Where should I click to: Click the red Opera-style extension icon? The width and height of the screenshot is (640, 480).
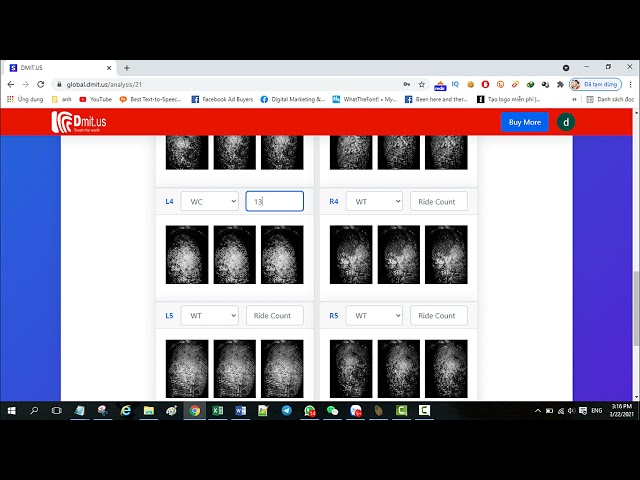point(485,84)
